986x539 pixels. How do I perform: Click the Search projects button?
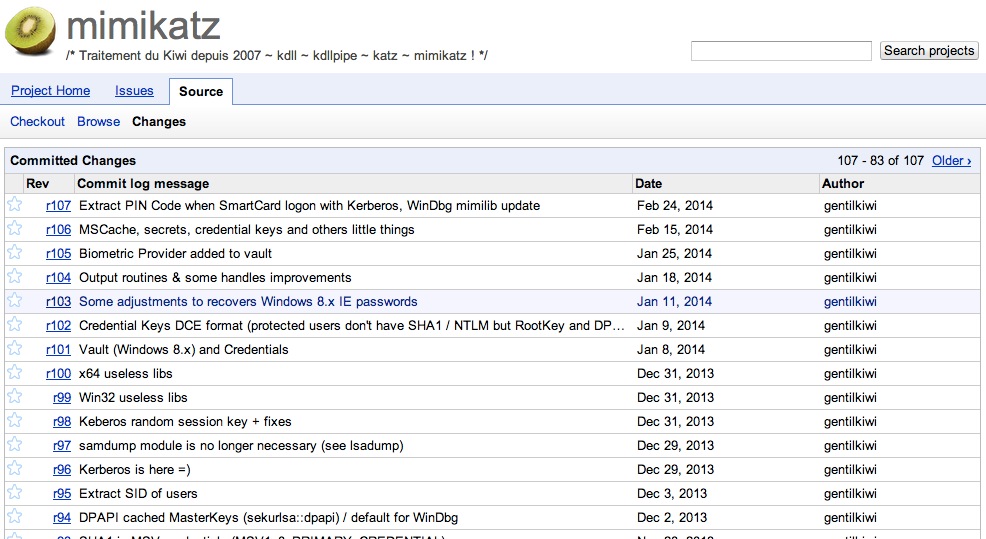tap(929, 50)
